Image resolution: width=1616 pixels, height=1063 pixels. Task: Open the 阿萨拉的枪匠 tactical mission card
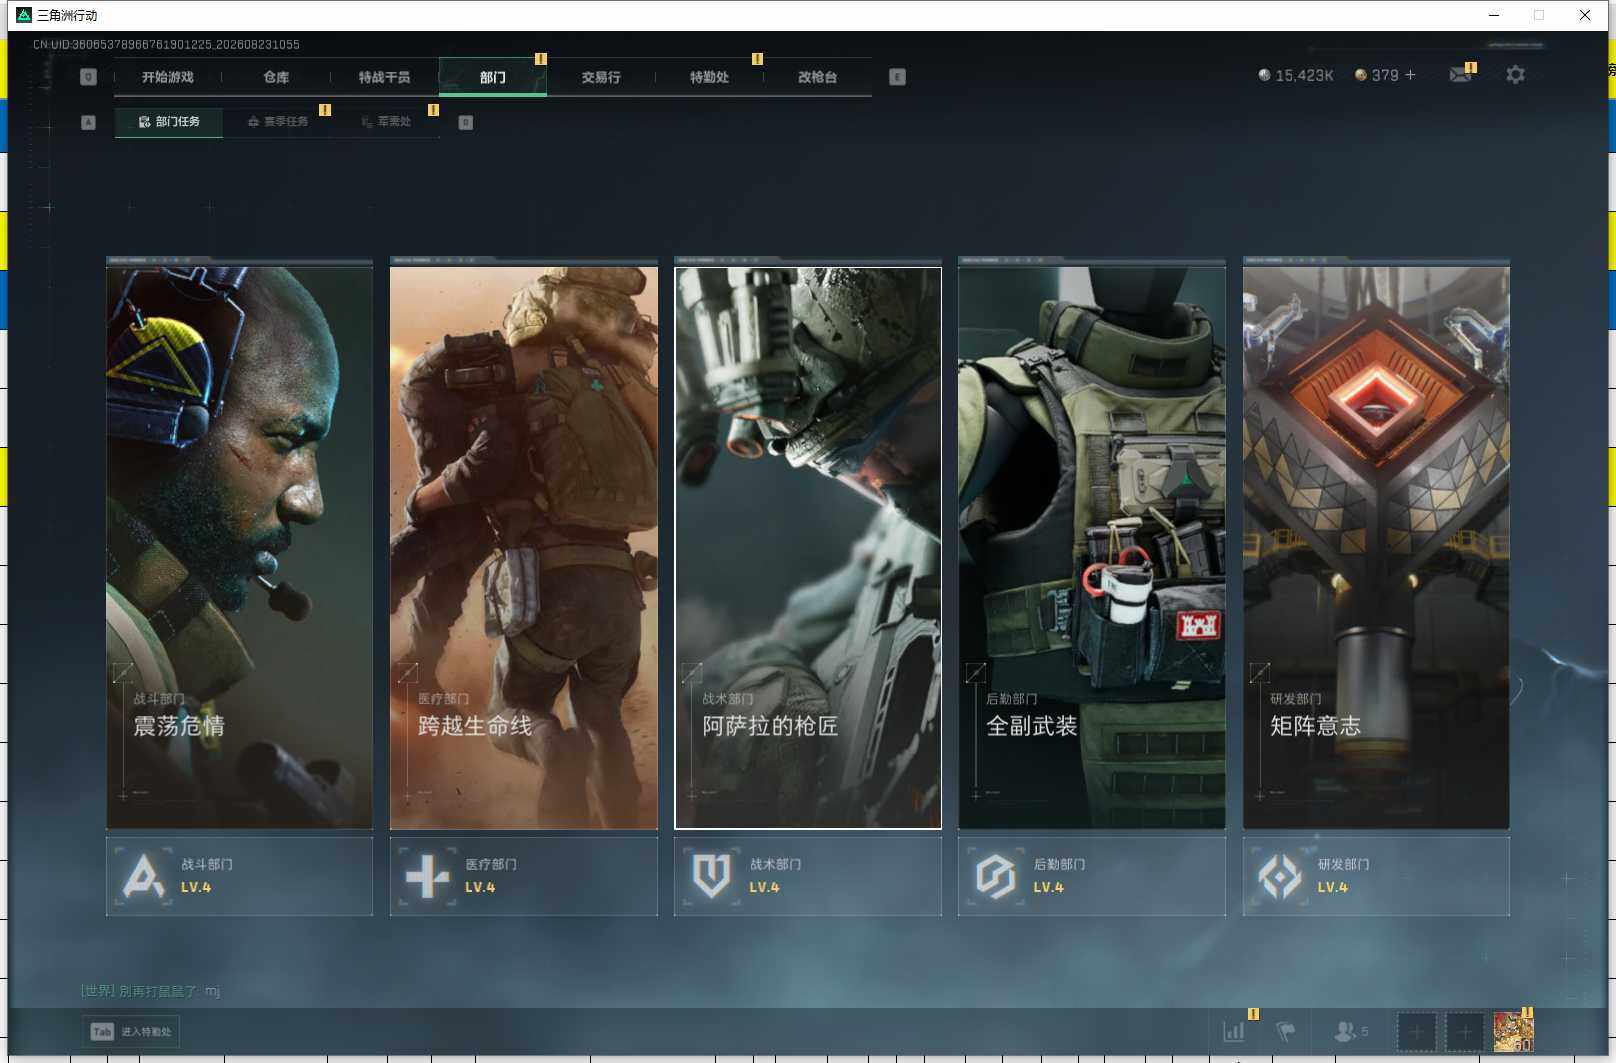[808, 547]
